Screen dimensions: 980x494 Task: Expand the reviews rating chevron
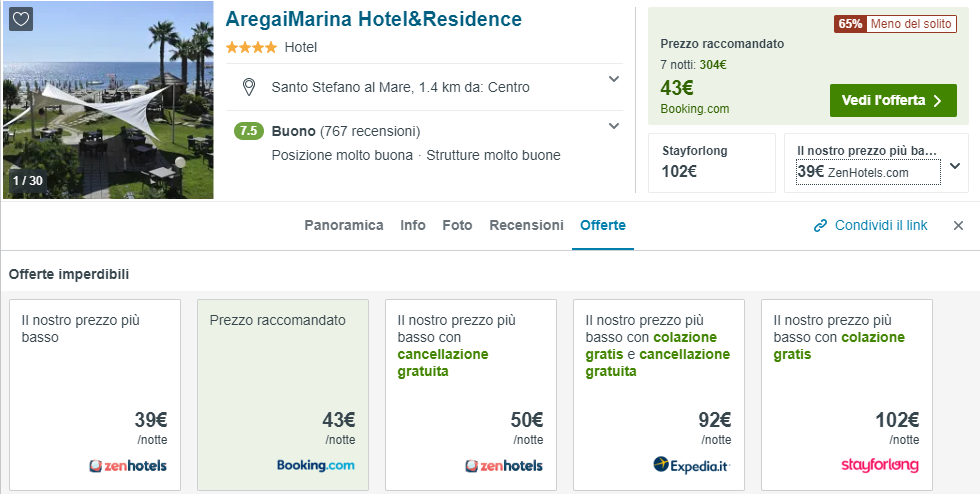point(614,125)
